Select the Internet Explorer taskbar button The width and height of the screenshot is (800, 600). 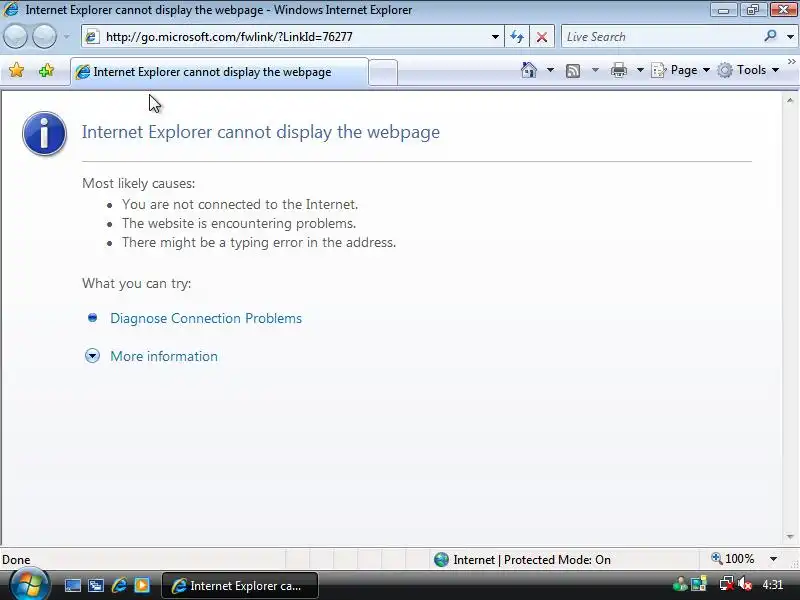[x=240, y=586]
